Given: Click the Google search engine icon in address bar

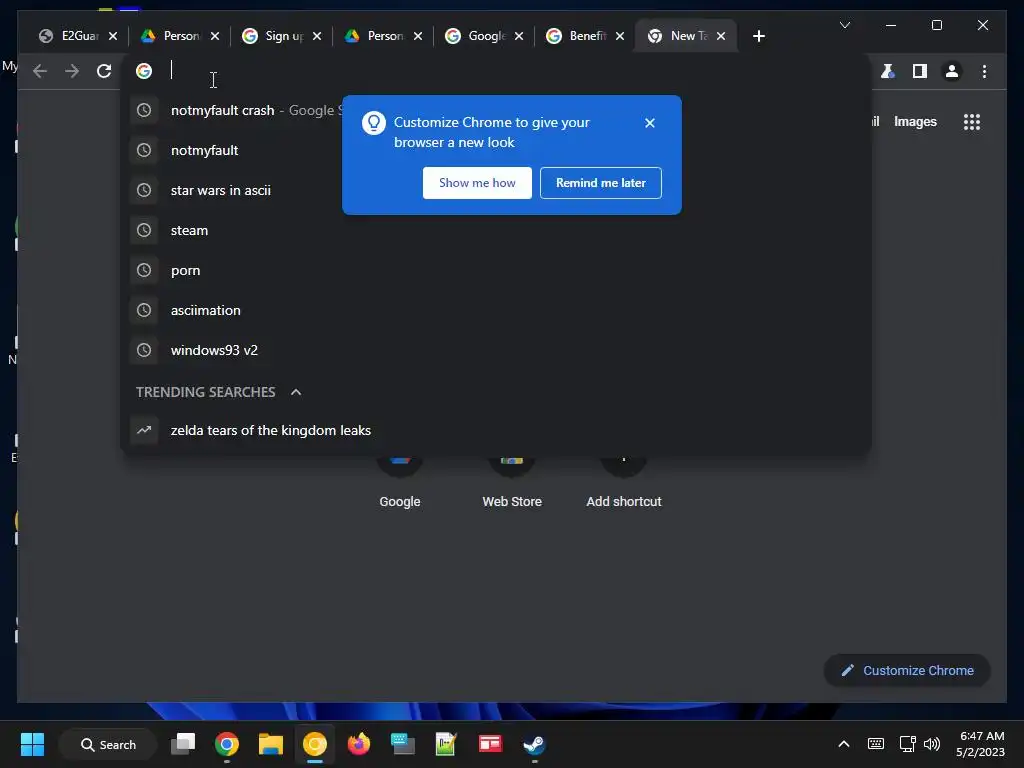Looking at the screenshot, I should click(x=144, y=71).
